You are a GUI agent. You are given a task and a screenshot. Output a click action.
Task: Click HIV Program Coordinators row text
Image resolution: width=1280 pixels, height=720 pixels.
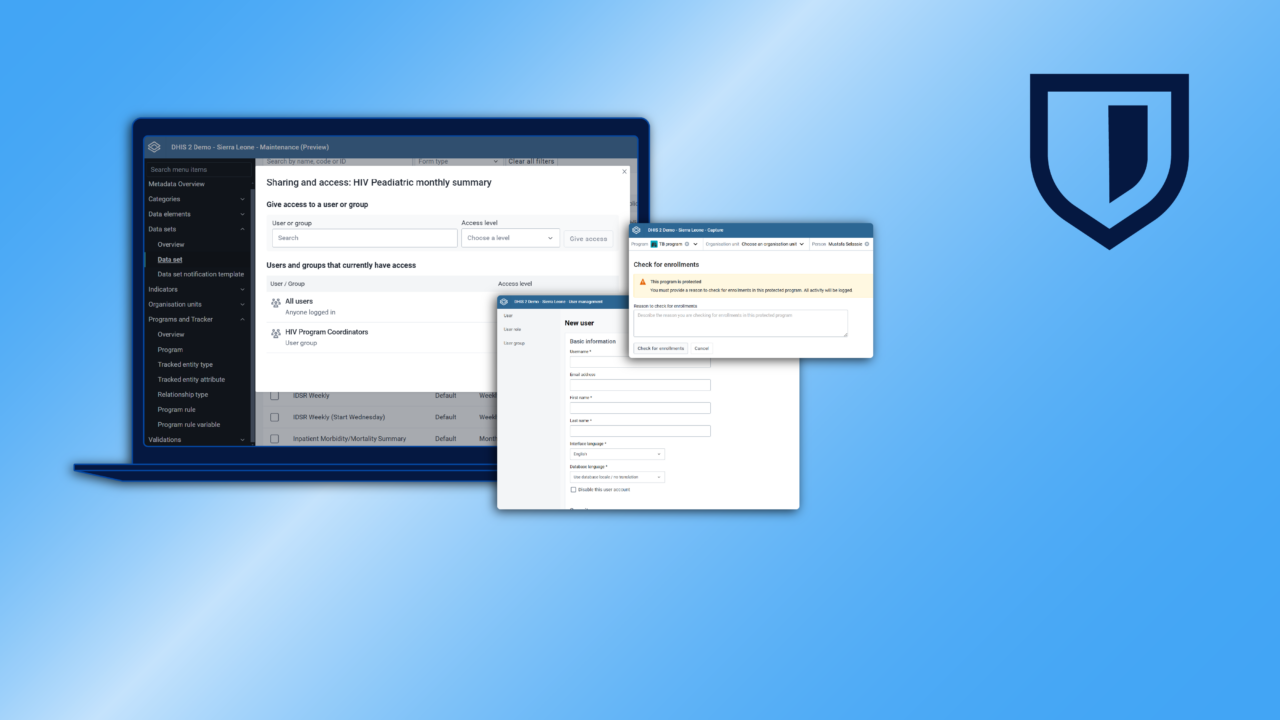[x=326, y=332]
